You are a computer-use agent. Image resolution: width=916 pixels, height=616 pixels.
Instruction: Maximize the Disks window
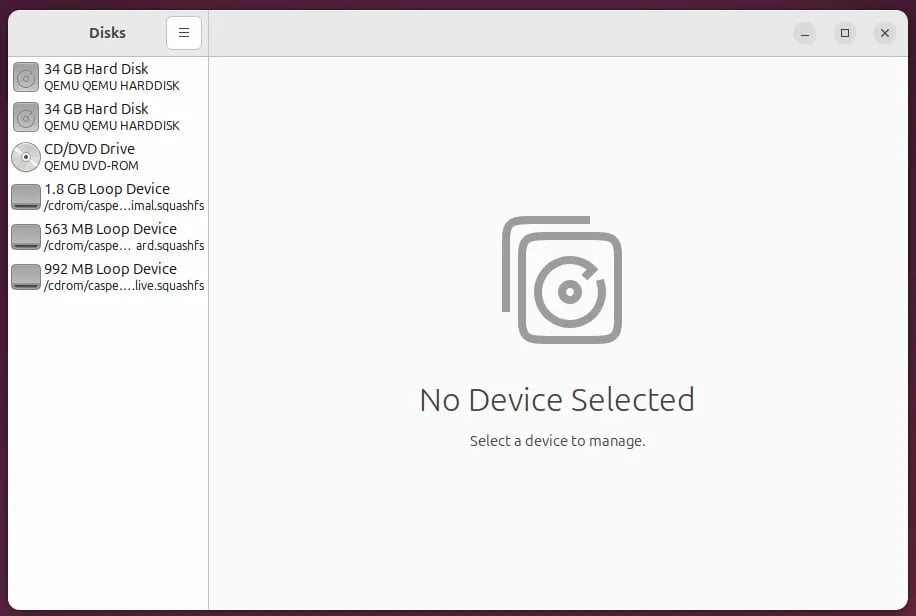[x=845, y=33]
